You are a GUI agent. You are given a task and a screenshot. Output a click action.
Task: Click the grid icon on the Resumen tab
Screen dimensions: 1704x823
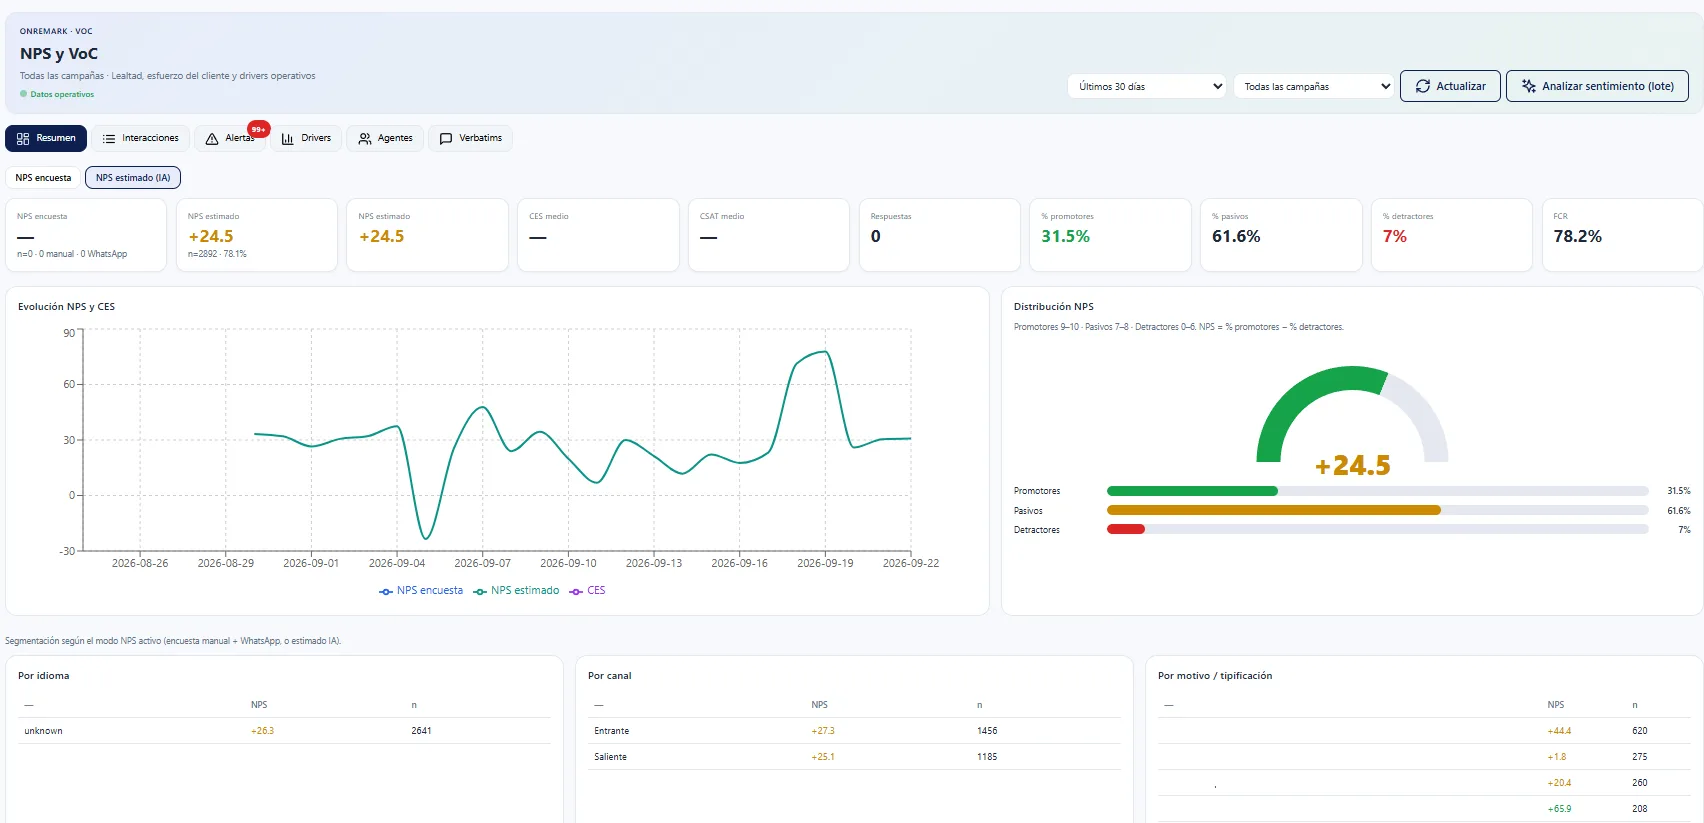click(23, 139)
